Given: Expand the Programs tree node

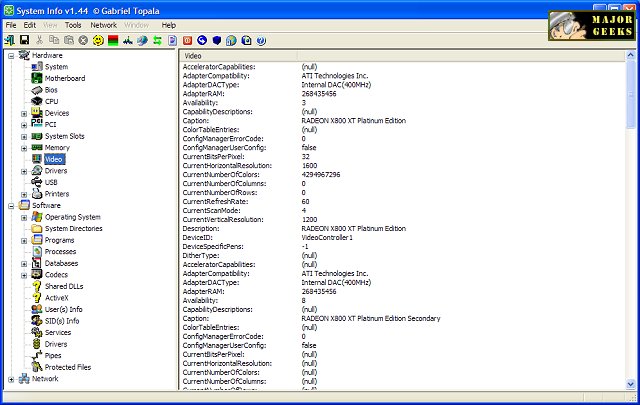Looking at the screenshot, I should coord(24,241).
